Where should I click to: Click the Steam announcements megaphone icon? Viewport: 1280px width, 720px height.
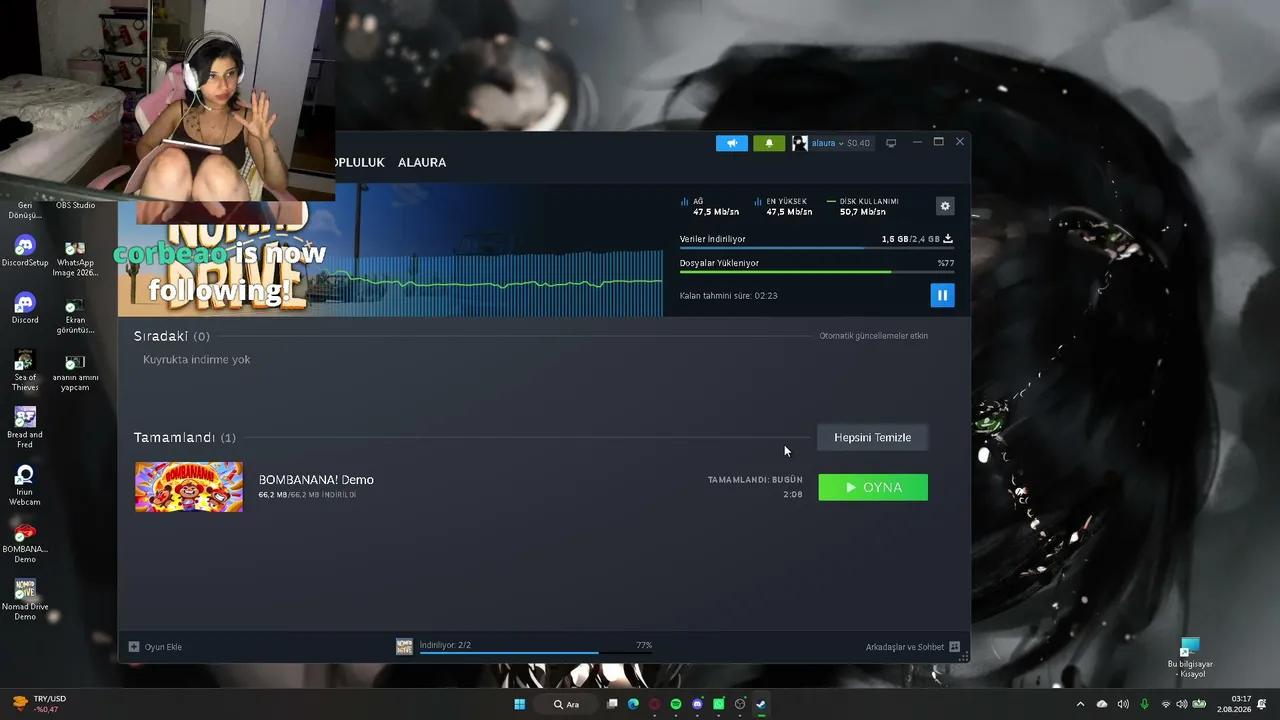click(x=732, y=143)
